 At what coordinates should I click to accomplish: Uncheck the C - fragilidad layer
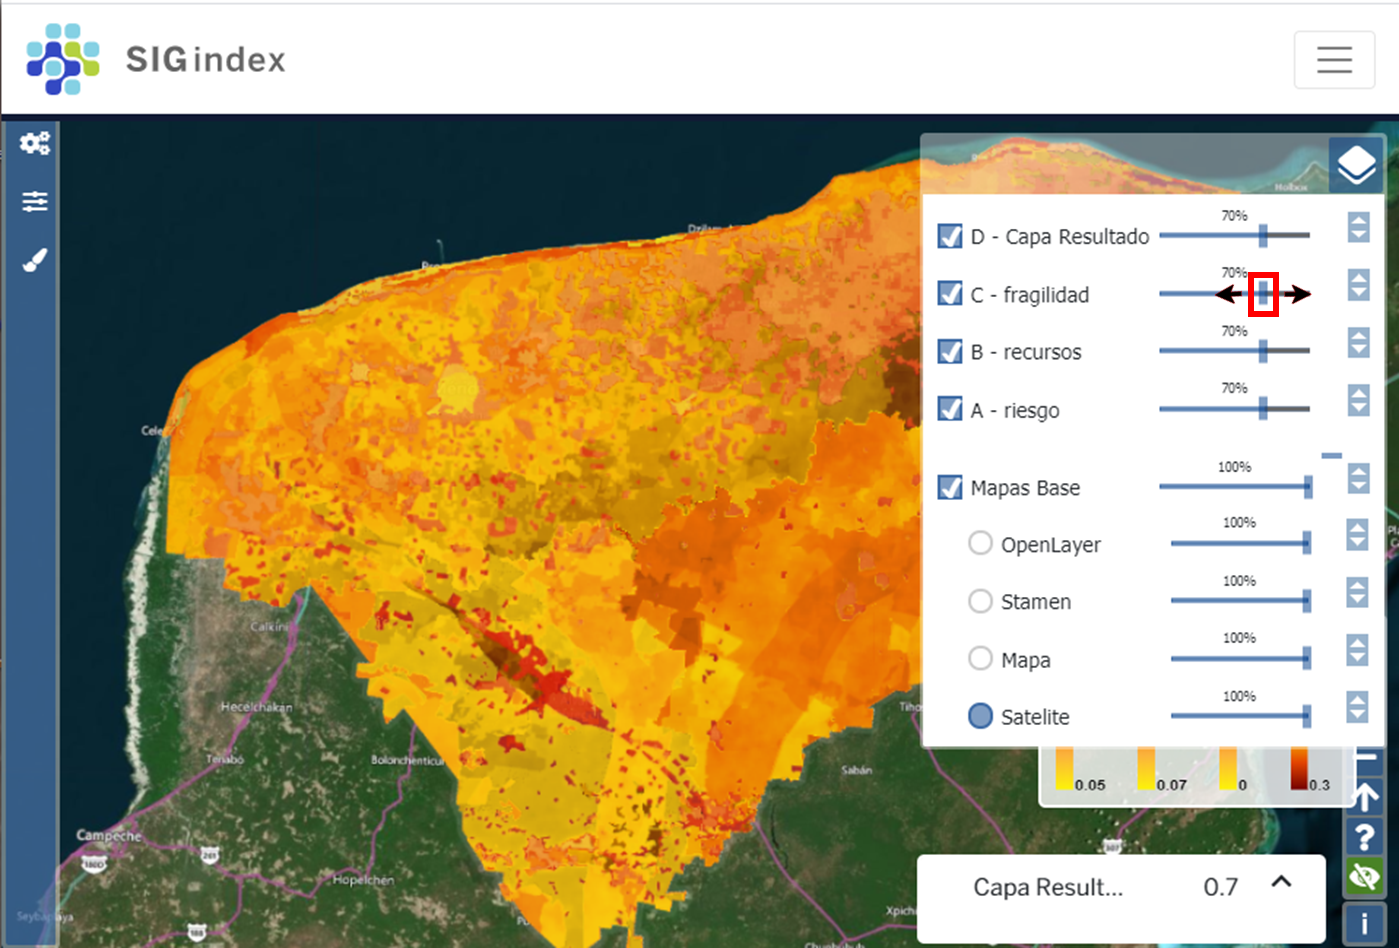(x=950, y=294)
